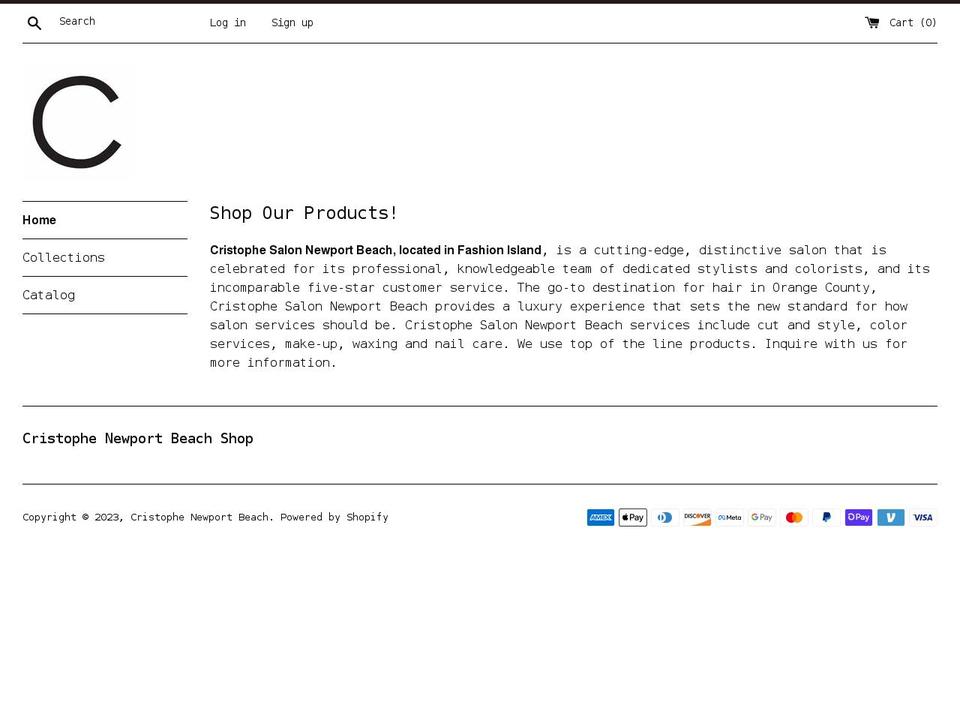Open the Log in page
The height and width of the screenshot is (720, 960).
point(228,23)
